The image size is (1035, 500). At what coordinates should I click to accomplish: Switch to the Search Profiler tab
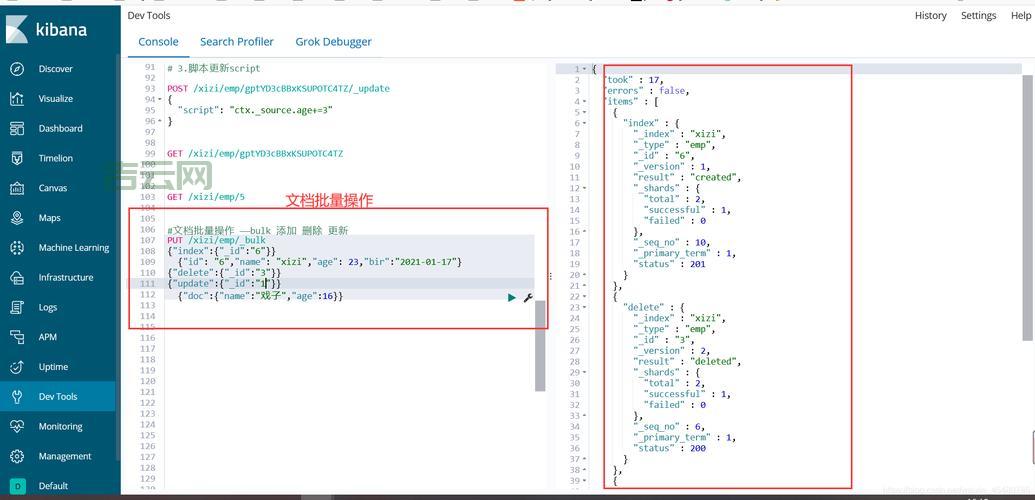[236, 42]
